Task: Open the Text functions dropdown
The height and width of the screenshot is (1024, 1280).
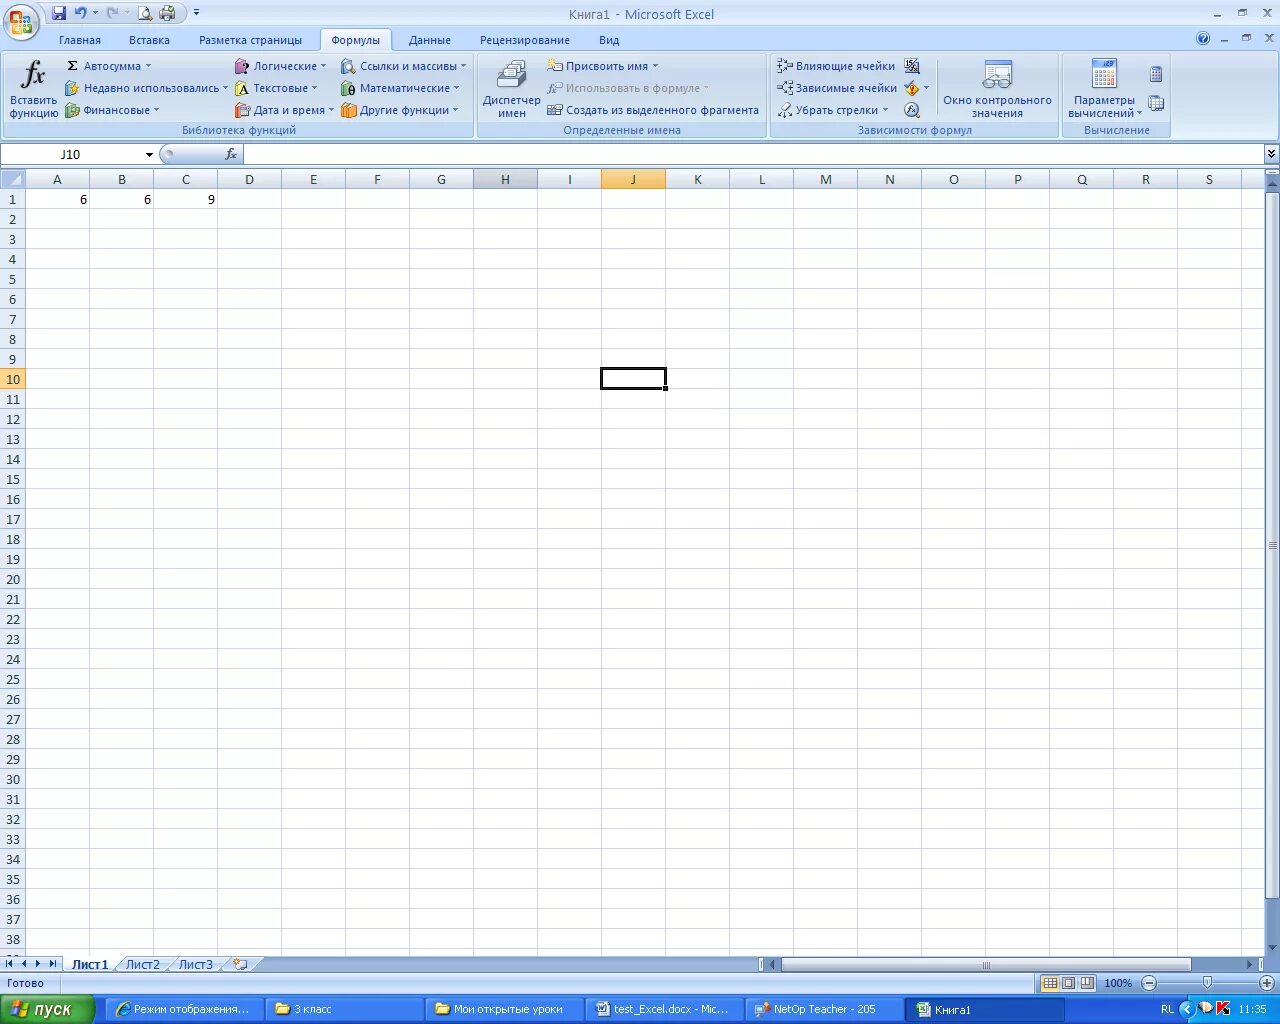Action: coord(276,88)
